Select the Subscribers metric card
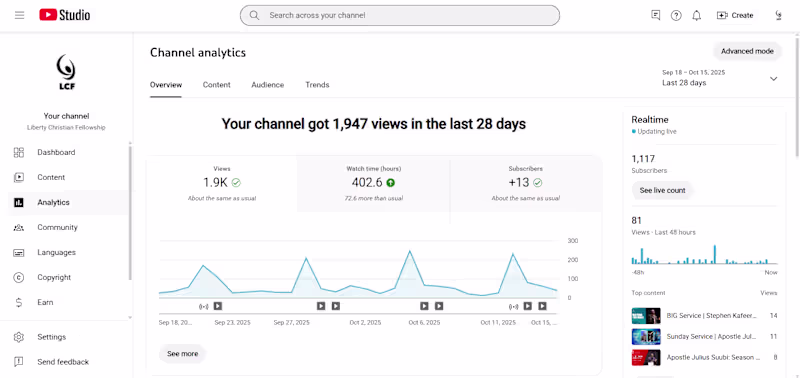 (x=526, y=184)
